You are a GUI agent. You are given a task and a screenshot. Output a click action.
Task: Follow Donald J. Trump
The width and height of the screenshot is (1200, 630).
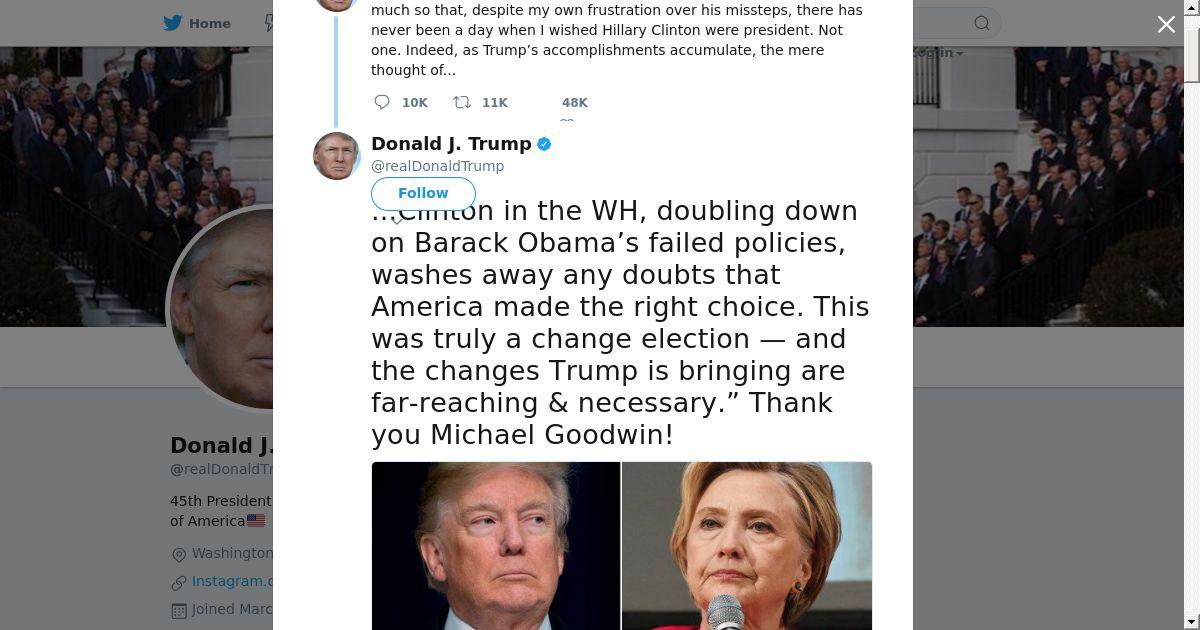tap(423, 193)
